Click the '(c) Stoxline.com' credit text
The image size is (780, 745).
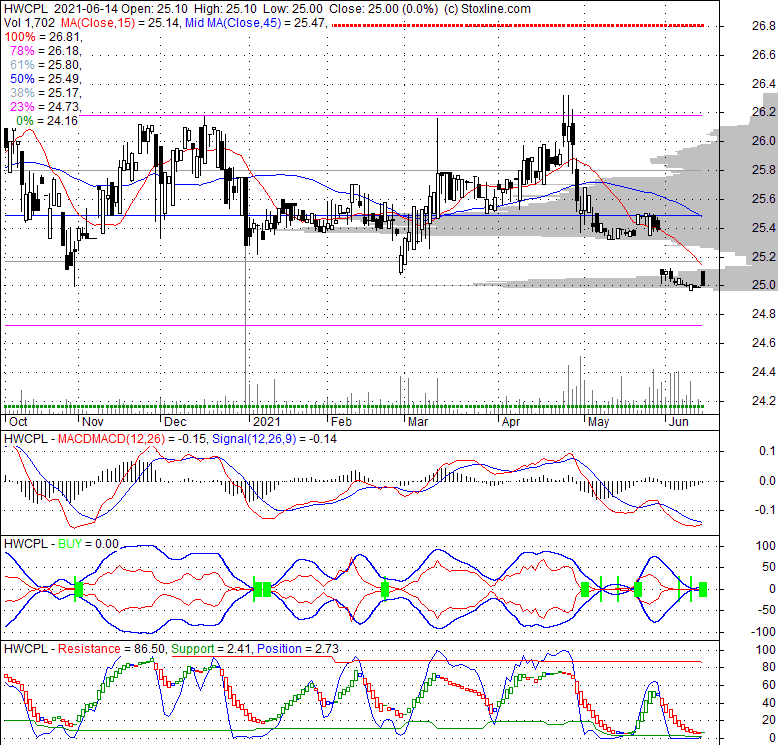(x=487, y=9)
